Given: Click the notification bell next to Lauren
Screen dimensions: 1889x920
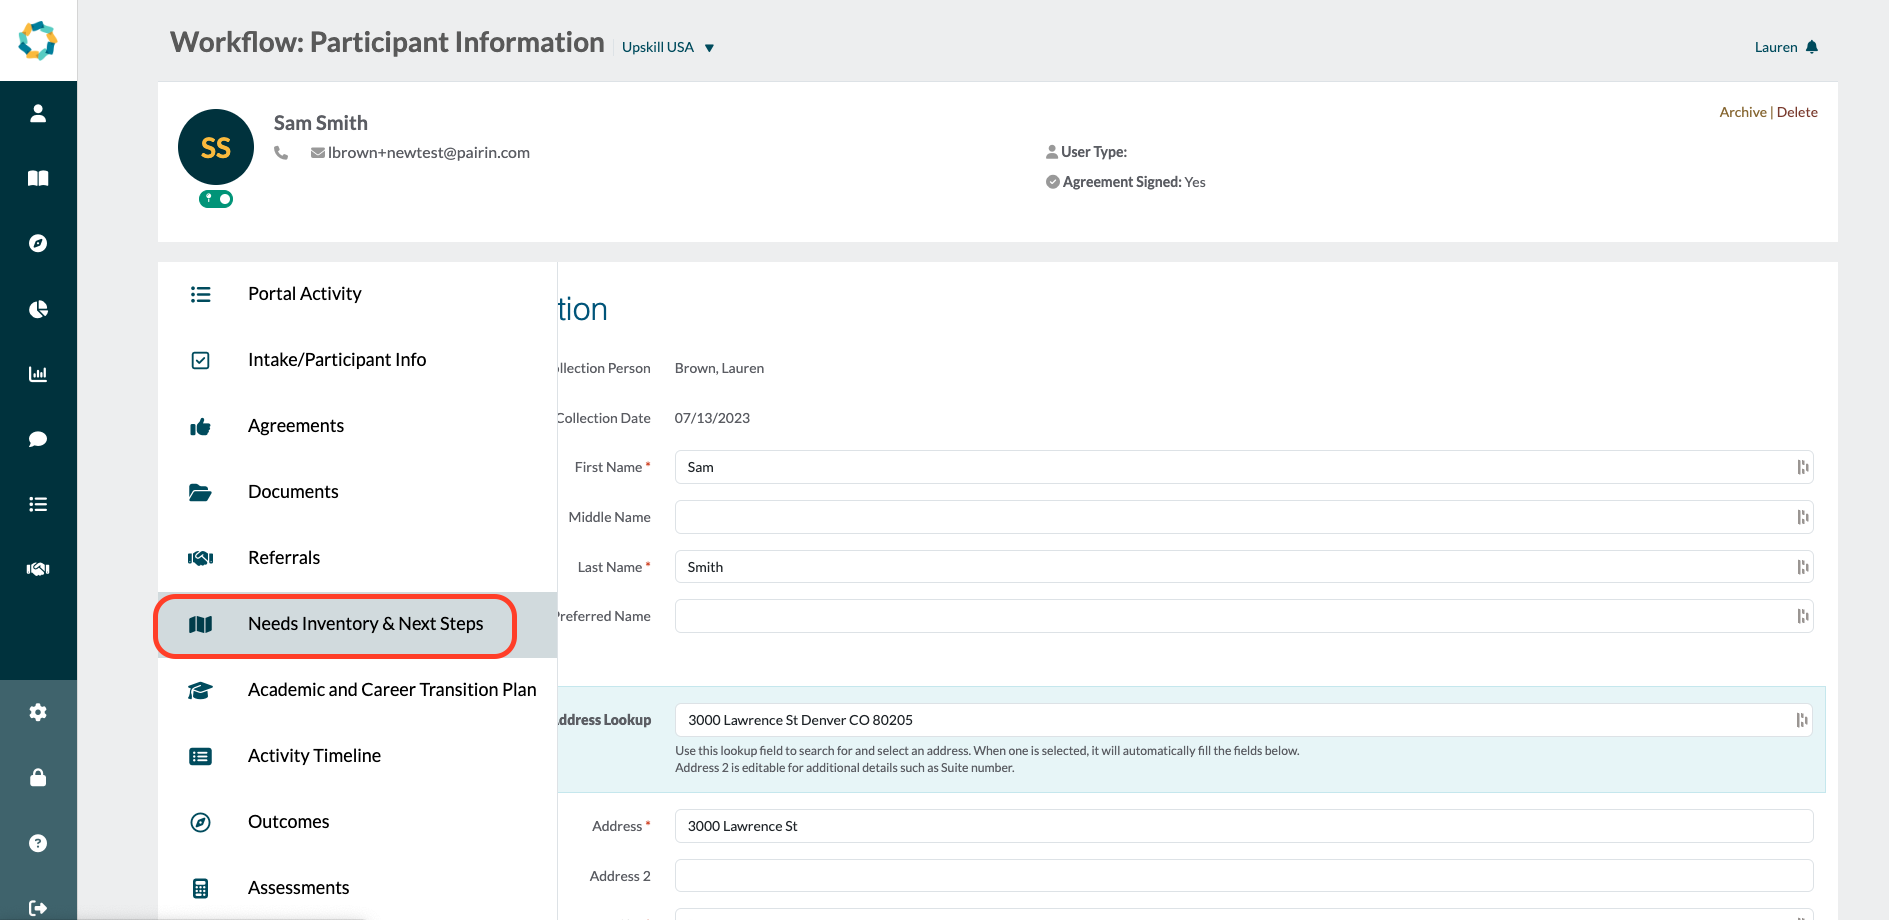Looking at the screenshot, I should (1812, 47).
